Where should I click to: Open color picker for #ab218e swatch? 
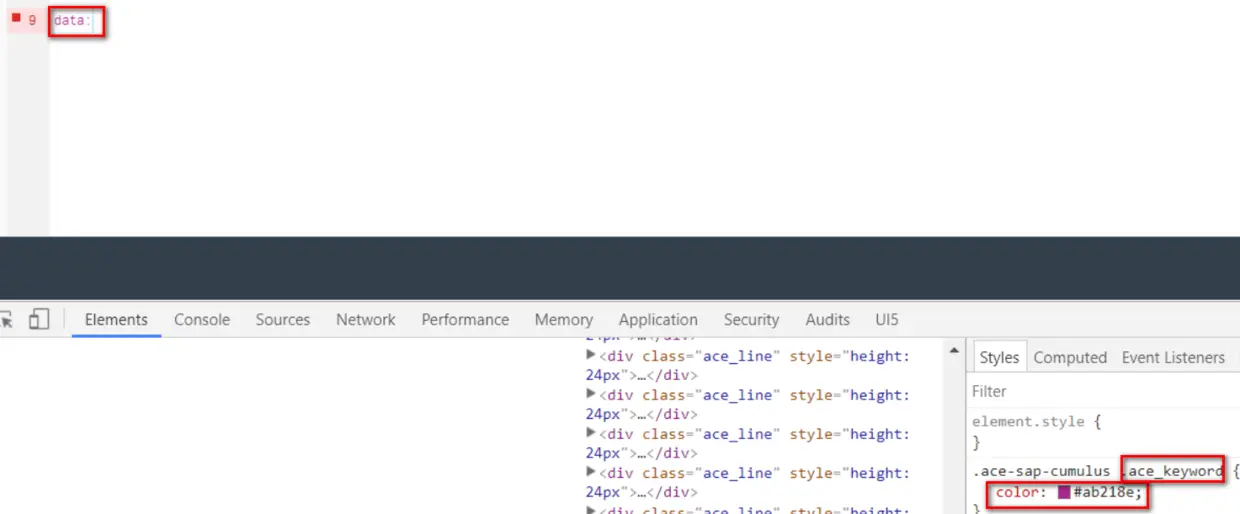click(1064, 493)
